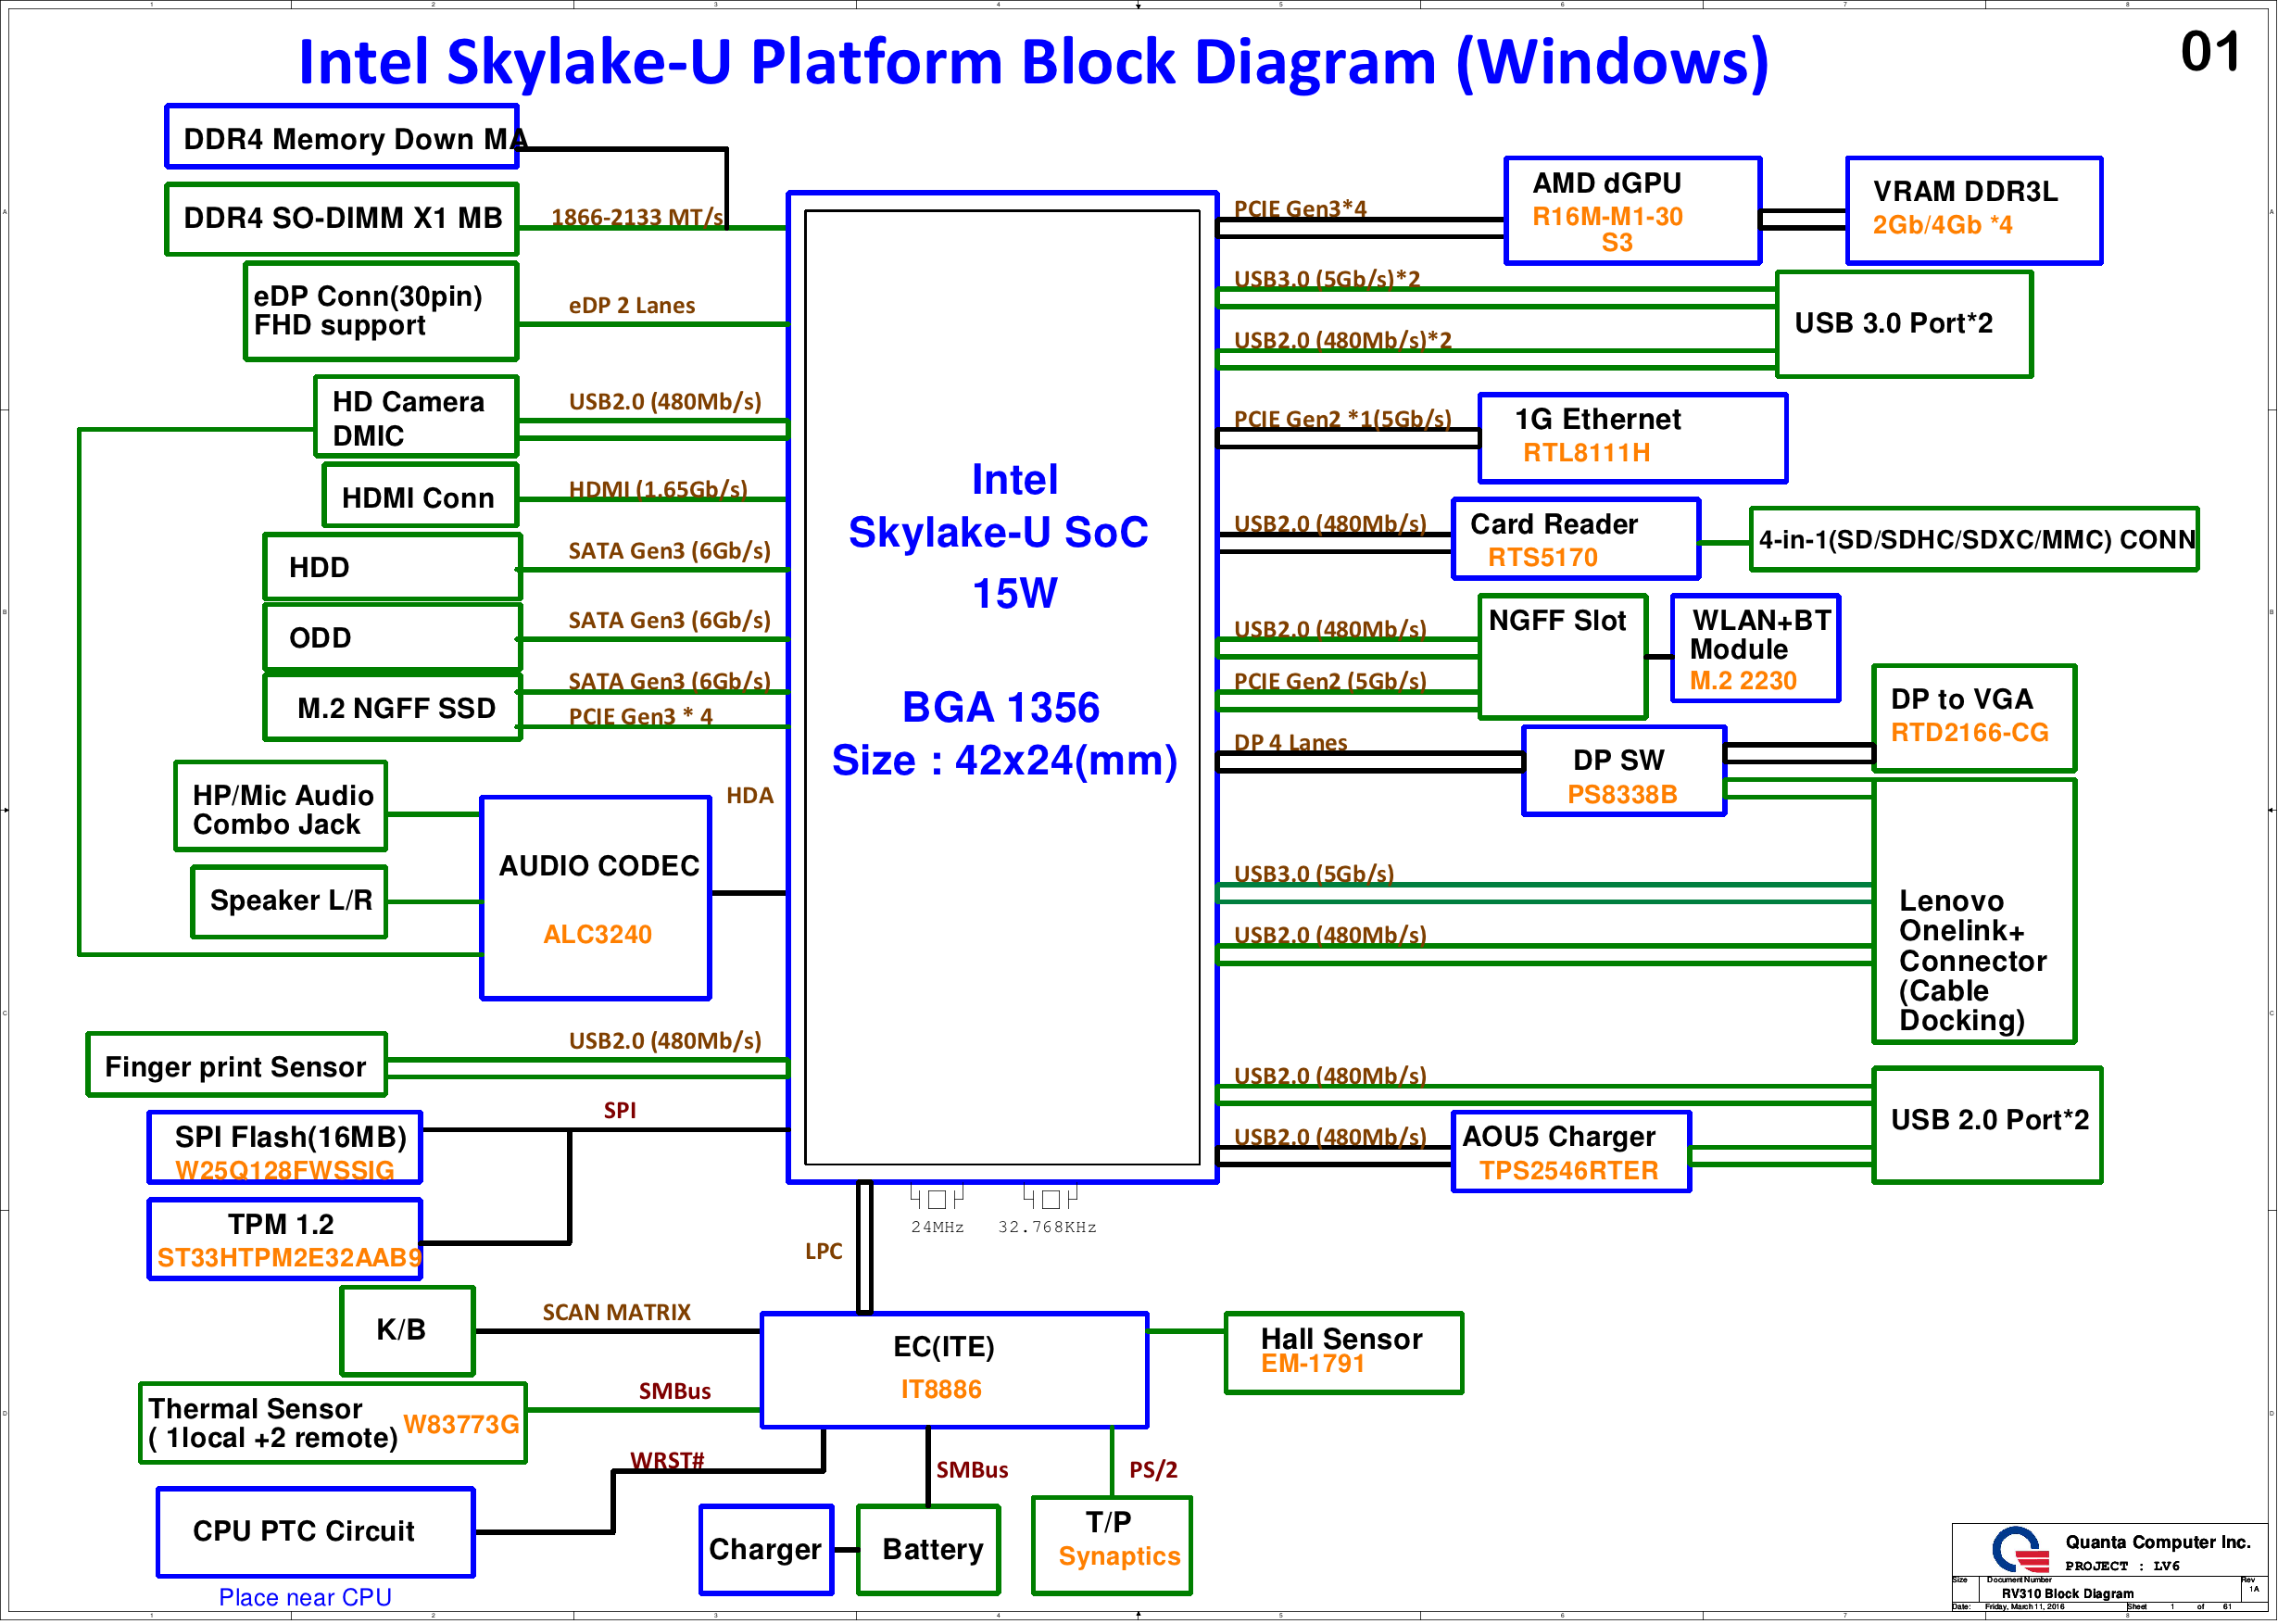The width and height of the screenshot is (2278, 1624).
Task: Click the Finger print Sensor block
Action: coord(237,1066)
